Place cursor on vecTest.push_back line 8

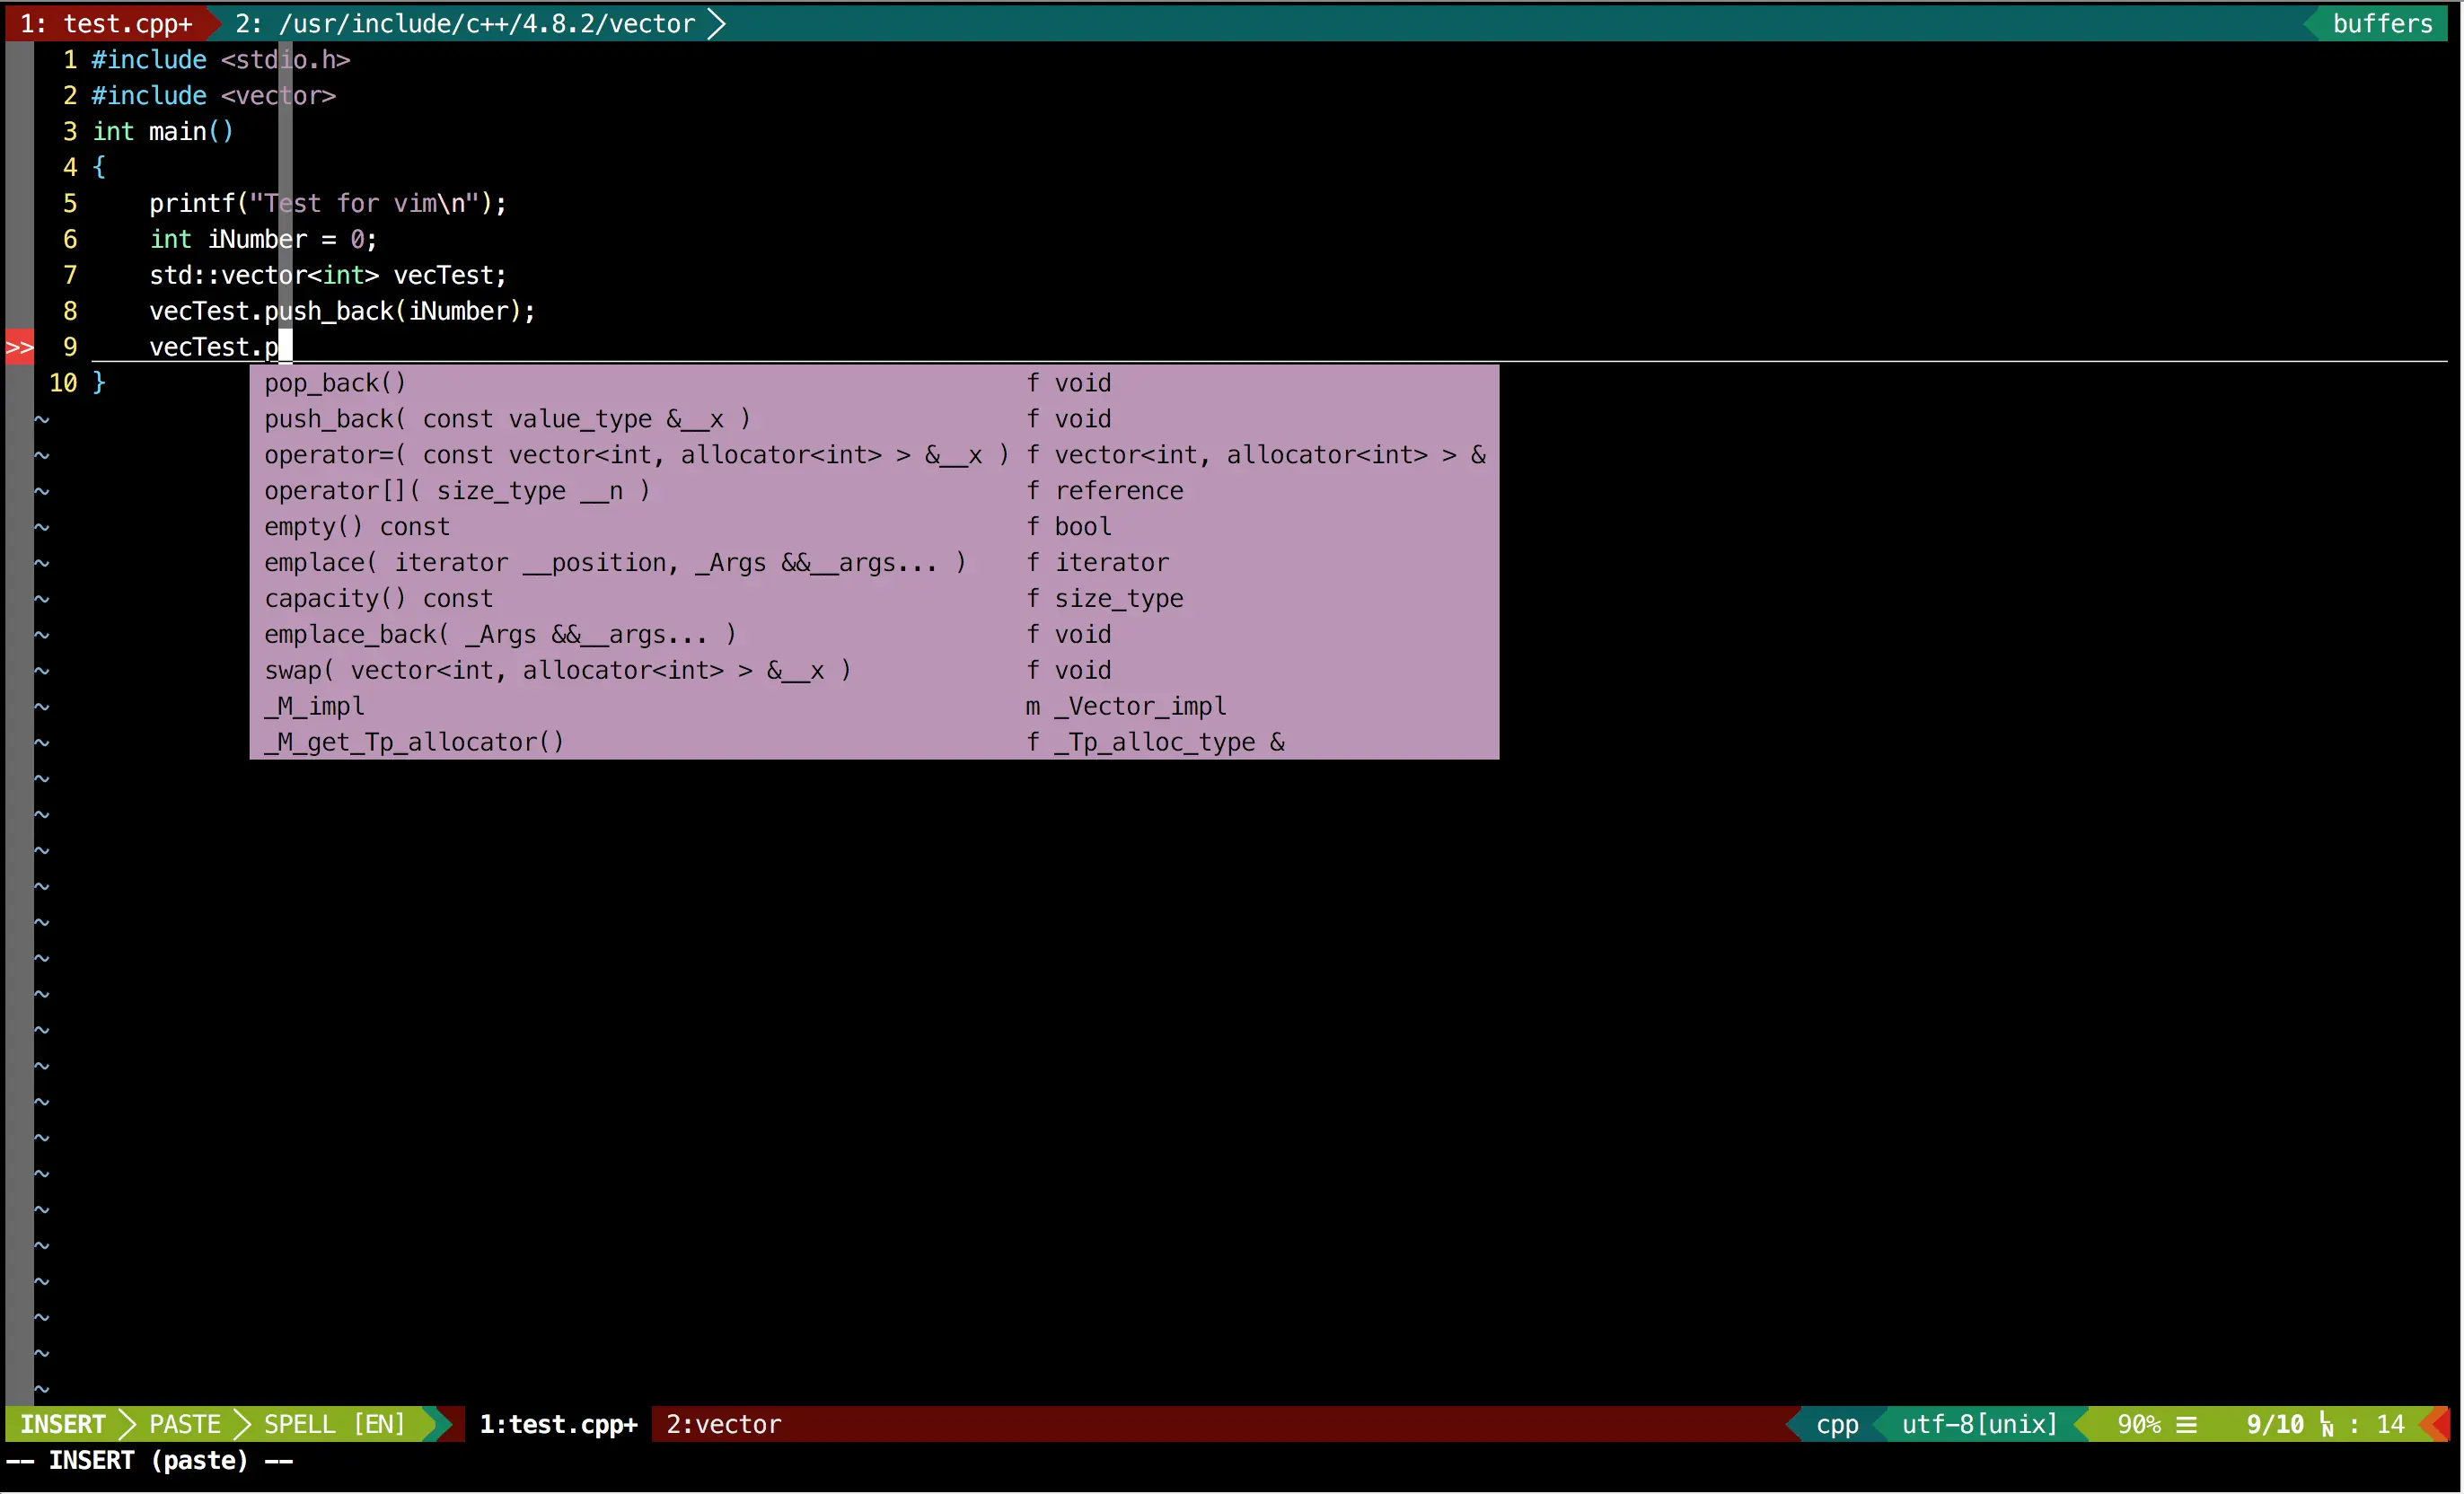pyautogui.click(x=342, y=311)
